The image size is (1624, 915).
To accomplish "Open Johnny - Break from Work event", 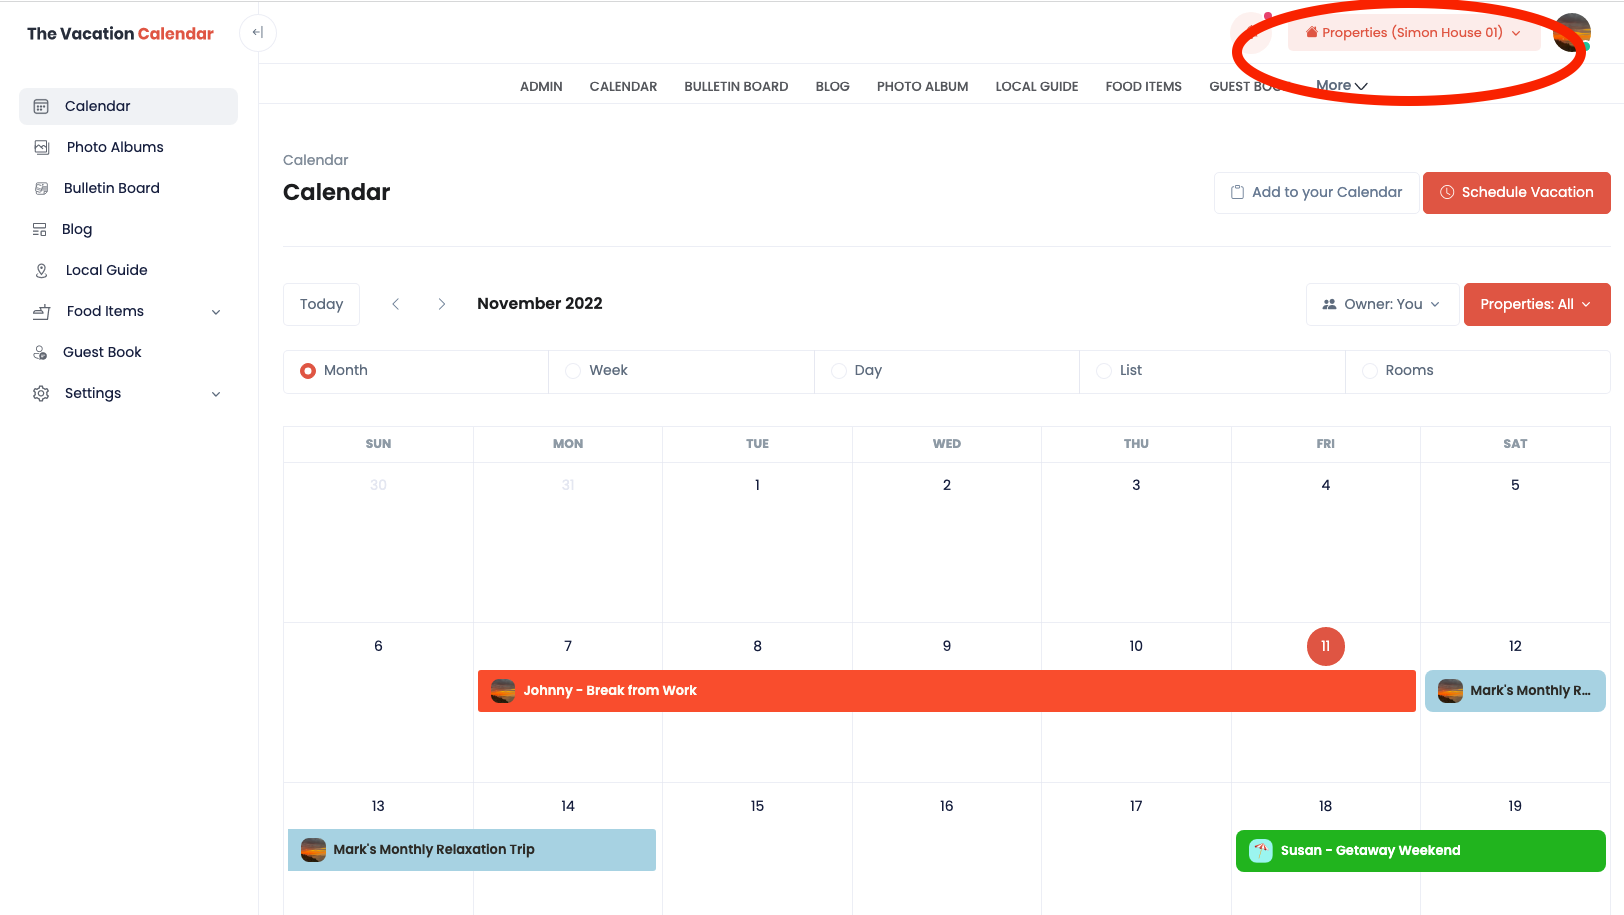I will pyautogui.click(x=946, y=691).
